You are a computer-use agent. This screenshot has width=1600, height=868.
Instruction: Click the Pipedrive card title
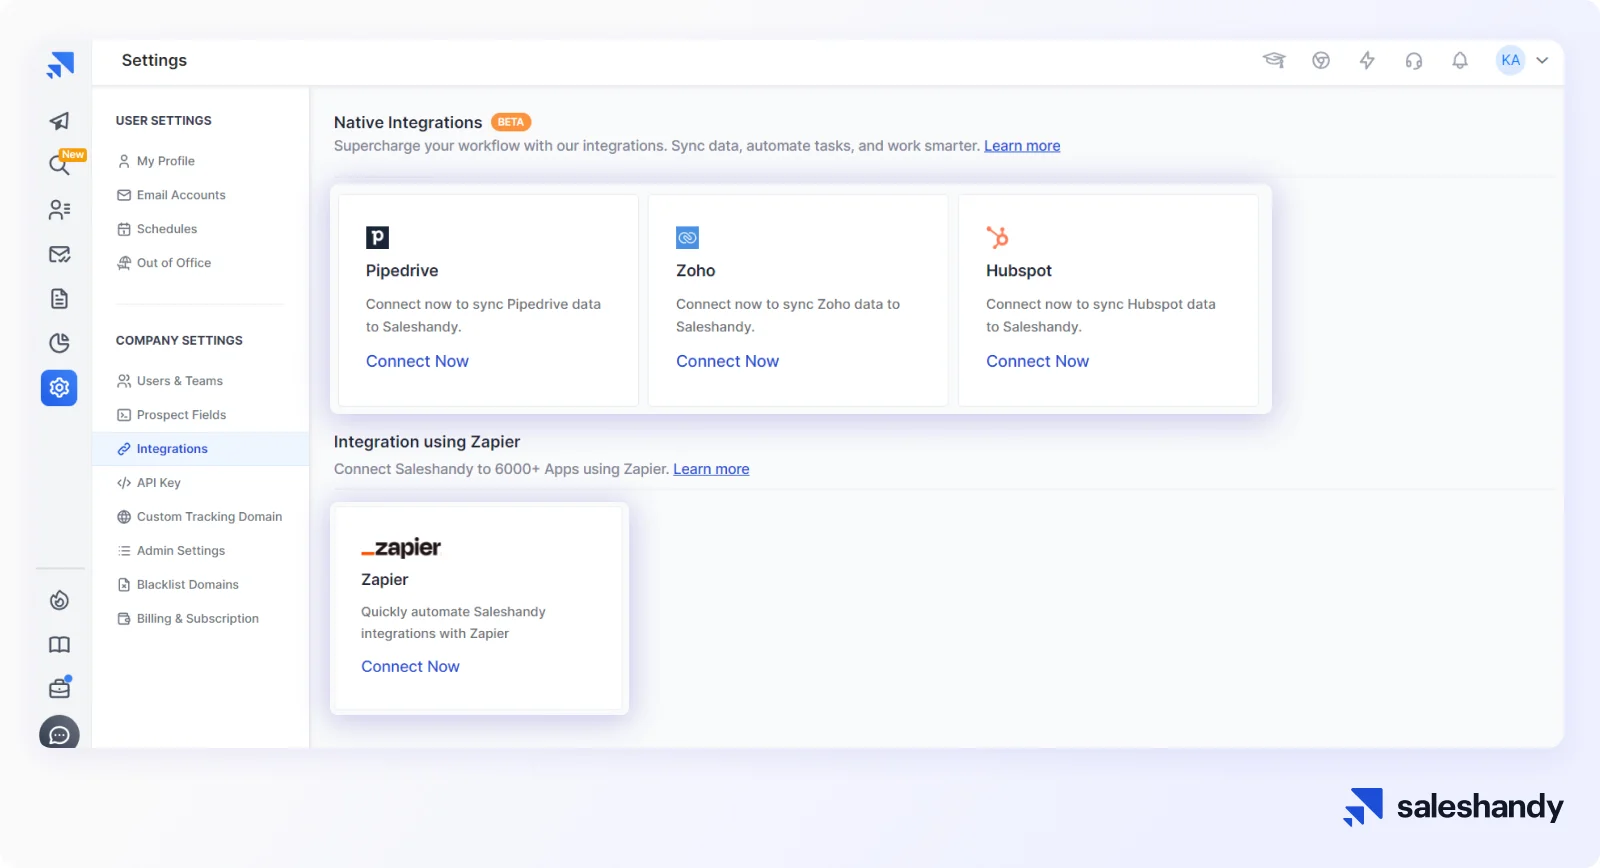[x=402, y=271]
